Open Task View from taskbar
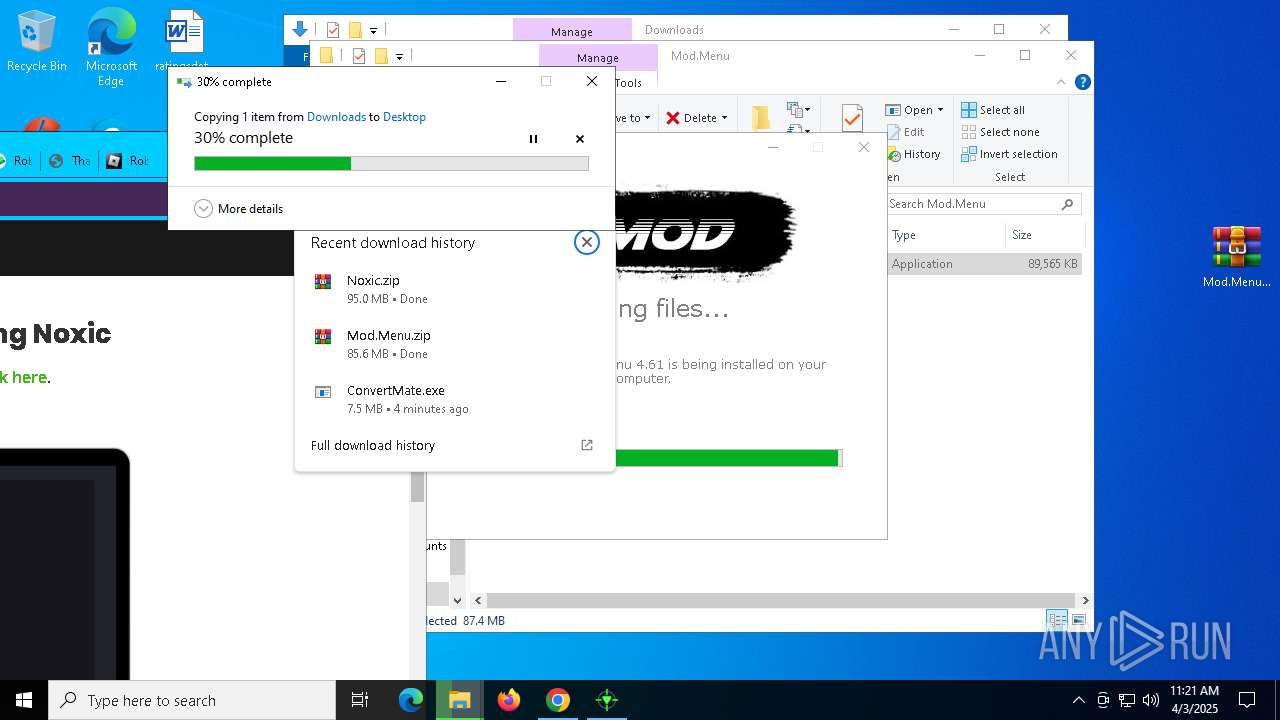The height and width of the screenshot is (720, 1280). 360,700
